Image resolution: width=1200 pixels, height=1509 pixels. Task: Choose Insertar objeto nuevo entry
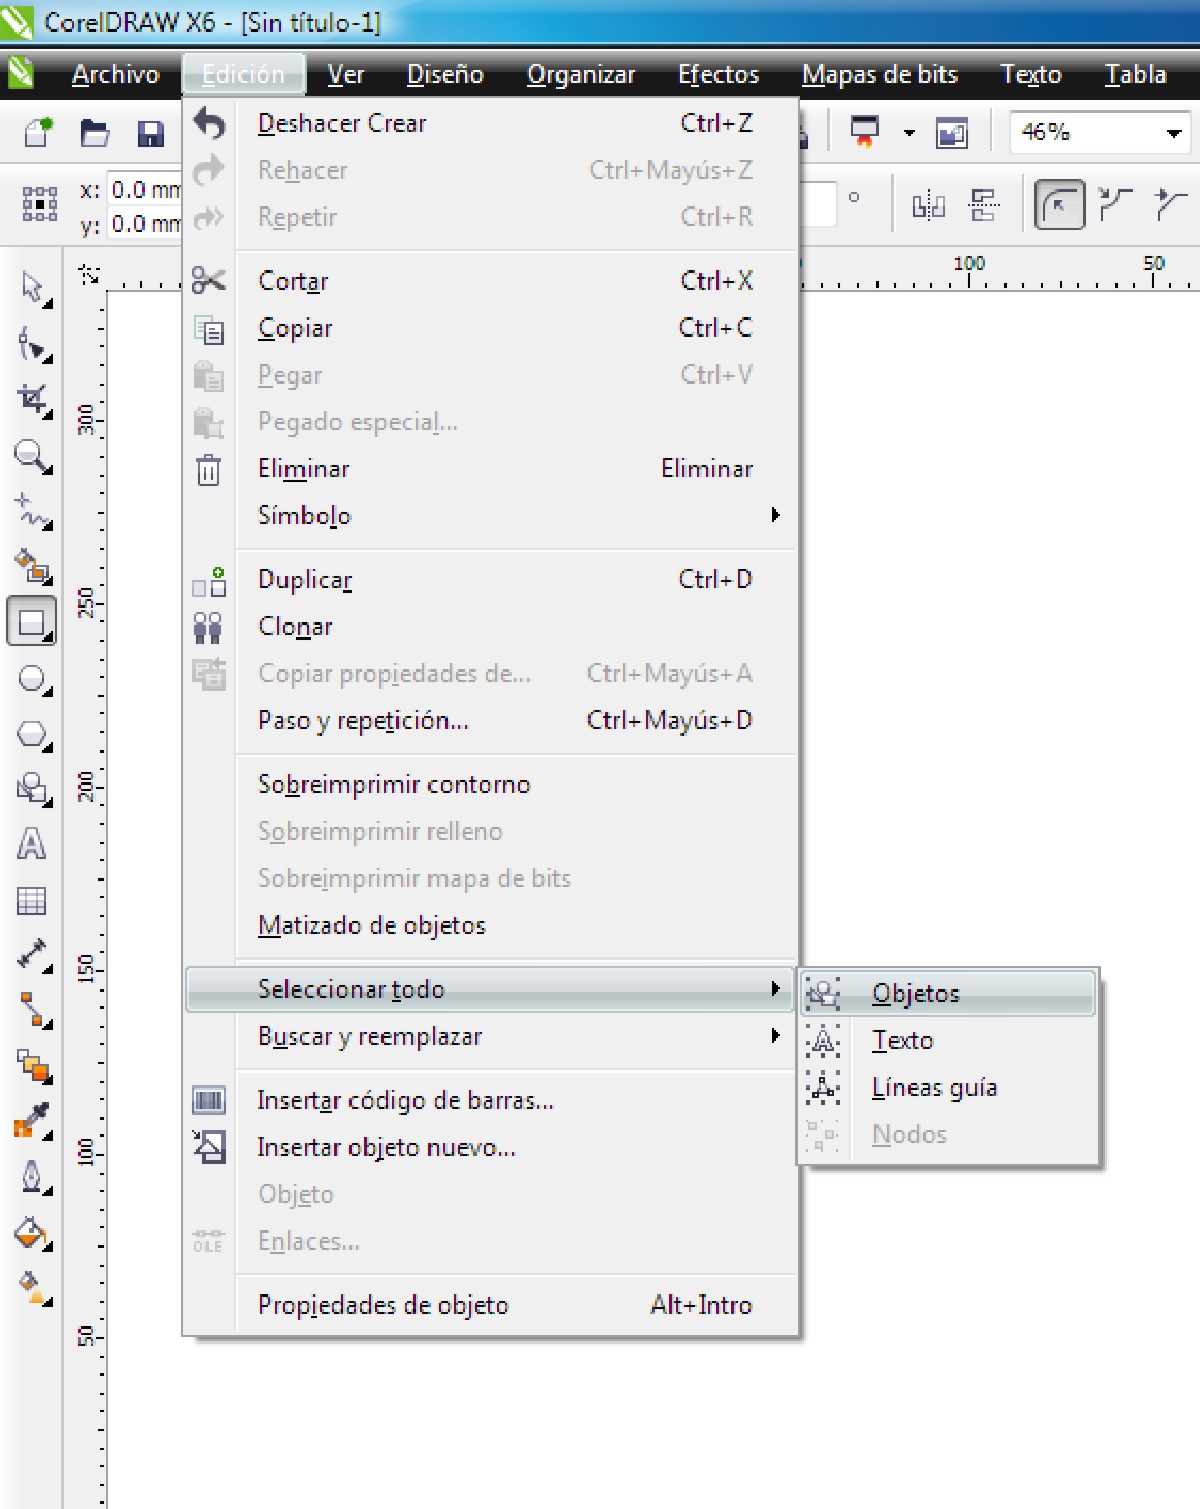tap(491, 1147)
